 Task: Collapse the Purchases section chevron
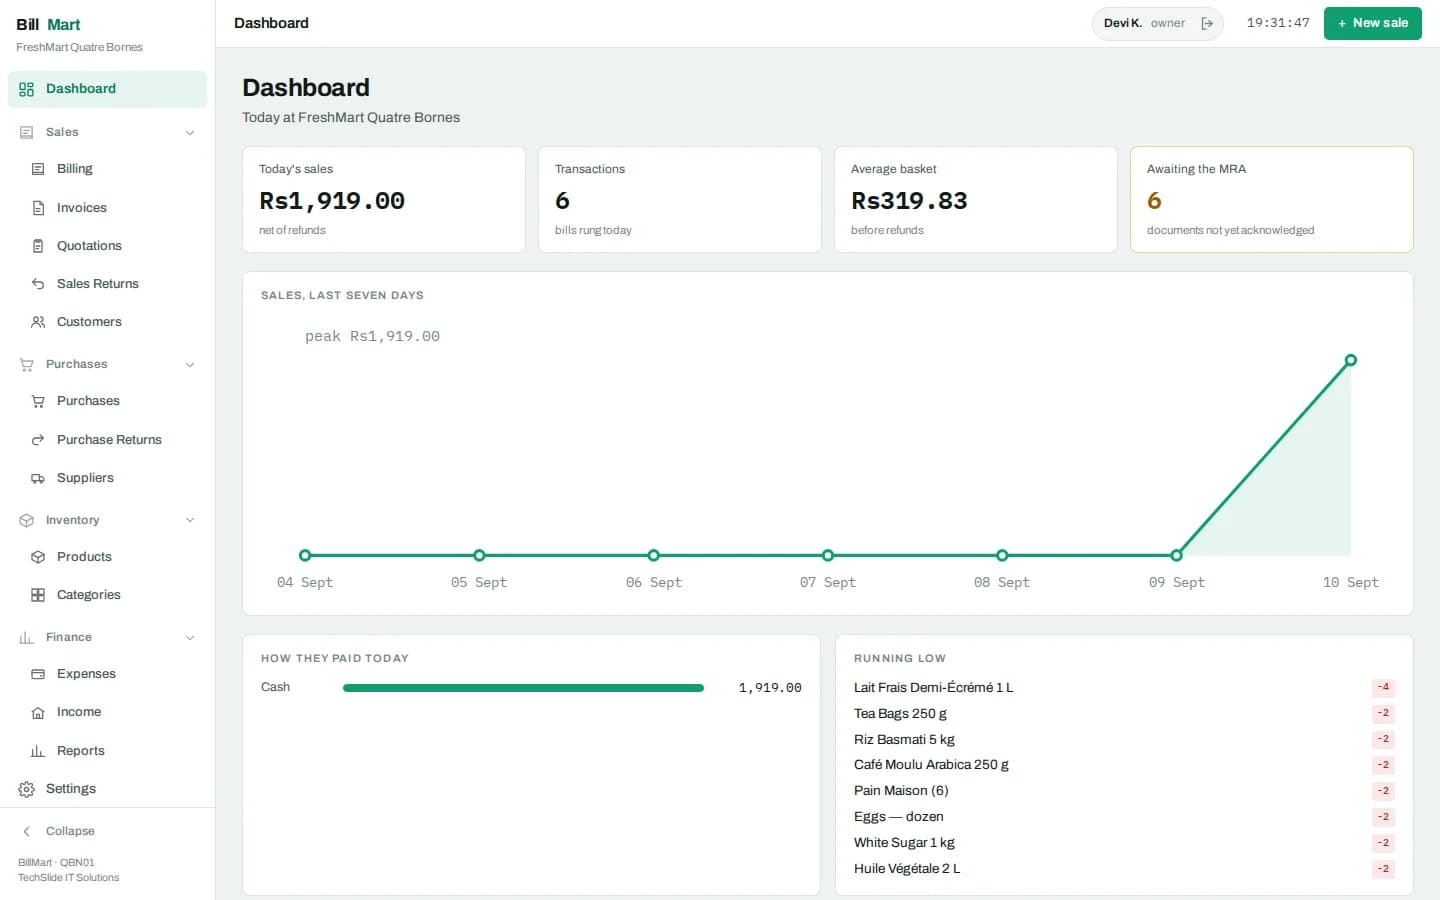click(190, 364)
